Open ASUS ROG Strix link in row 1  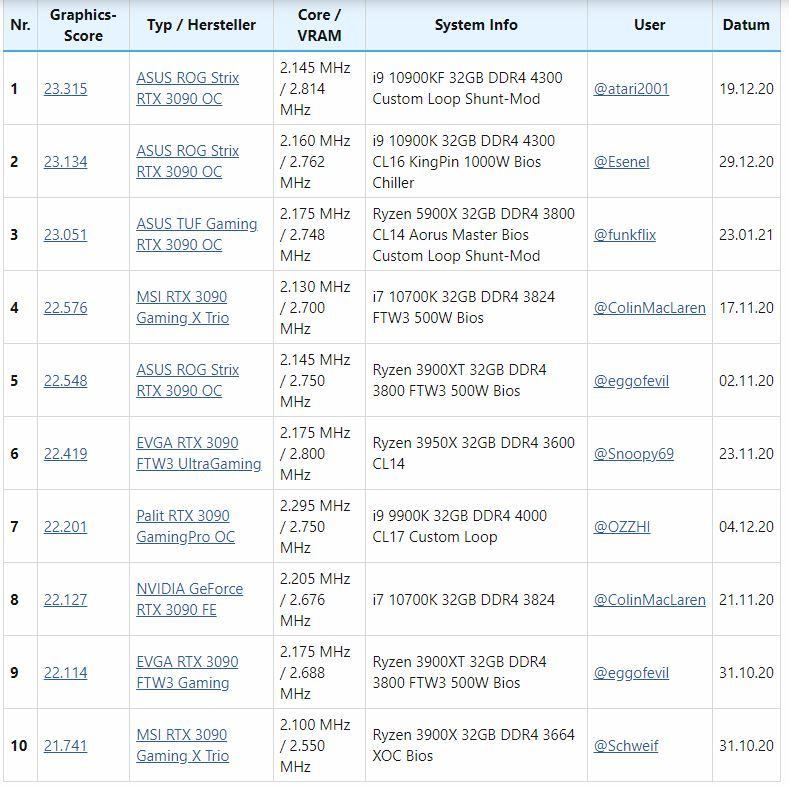(x=188, y=89)
